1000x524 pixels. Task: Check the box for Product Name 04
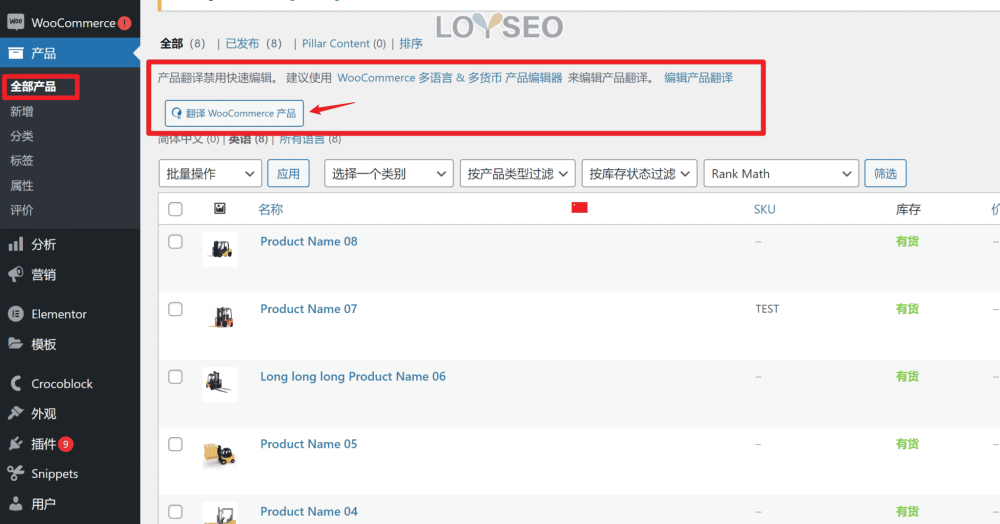click(x=175, y=512)
